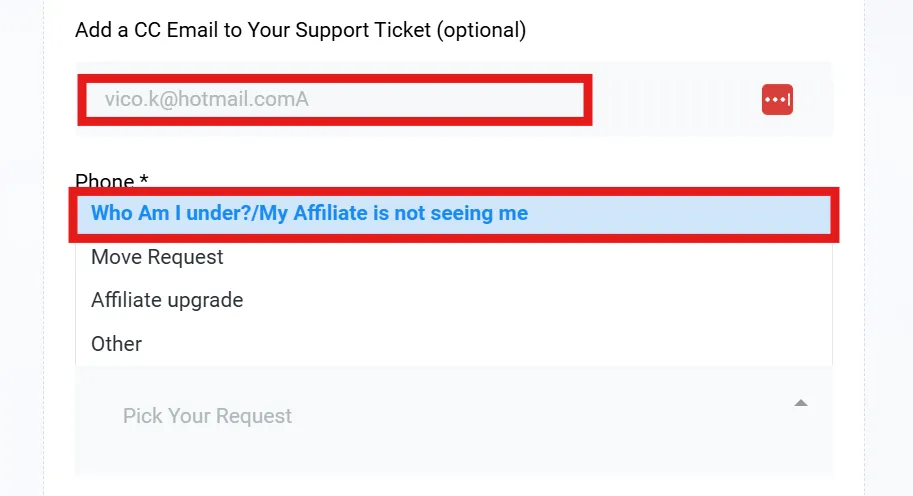
Task: Click empty space right of the Affiliate upgrade text
Action: point(536,300)
